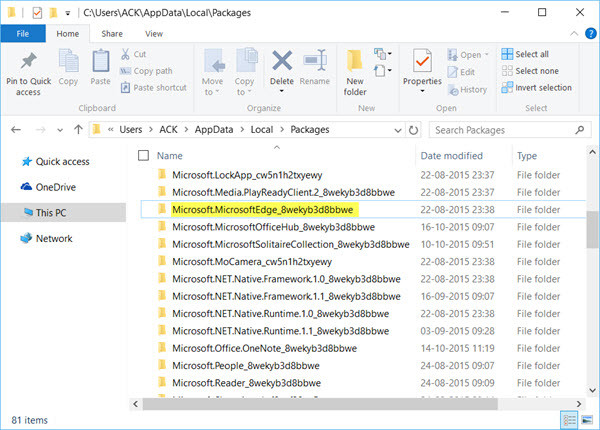Click AppData in the breadcrumb path
The width and height of the screenshot is (600, 430).
(214, 130)
